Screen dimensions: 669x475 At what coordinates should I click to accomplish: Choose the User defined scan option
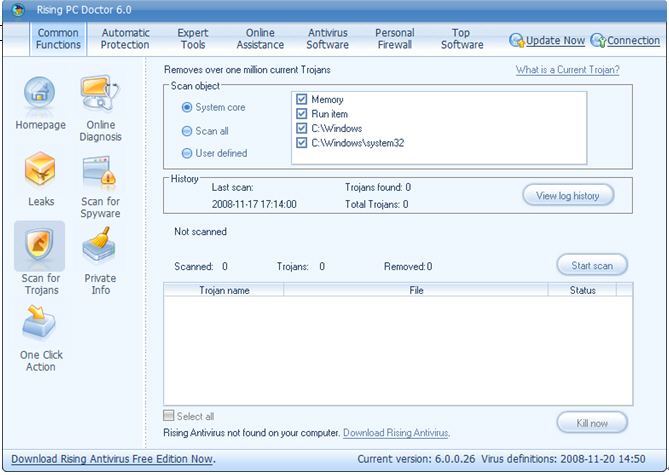[187, 153]
